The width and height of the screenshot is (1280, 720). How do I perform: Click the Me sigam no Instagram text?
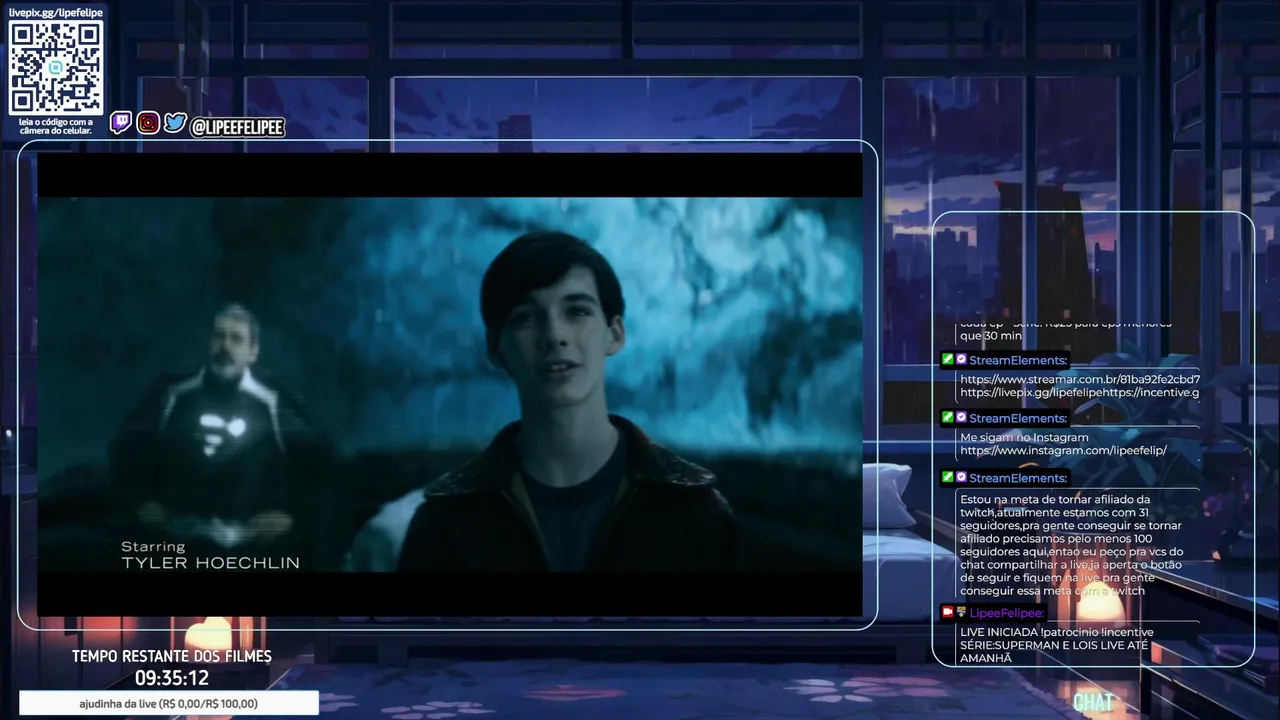pos(1024,438)
